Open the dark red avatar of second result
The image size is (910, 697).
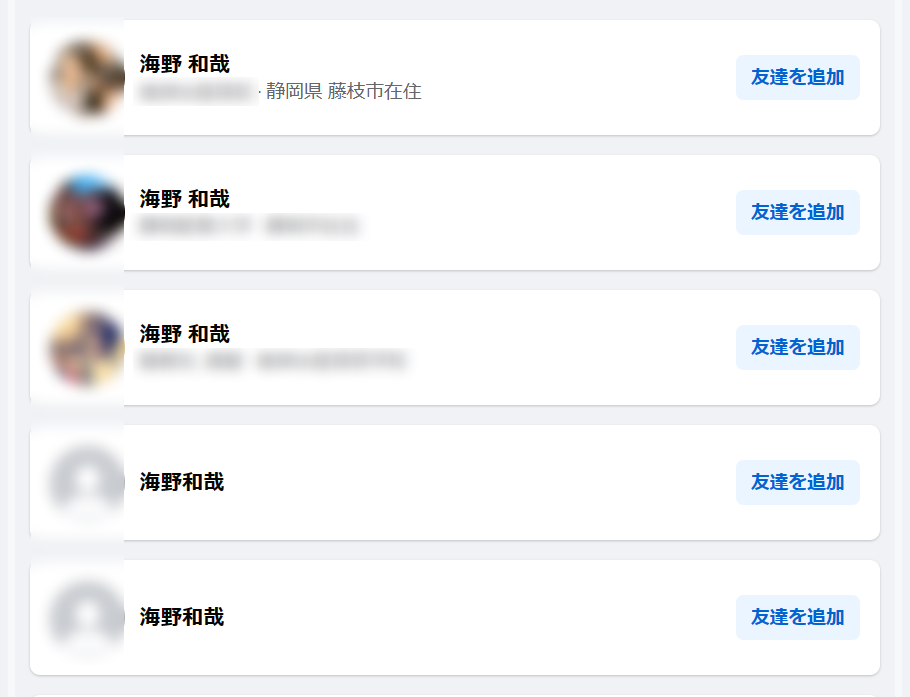coord(86,212)
